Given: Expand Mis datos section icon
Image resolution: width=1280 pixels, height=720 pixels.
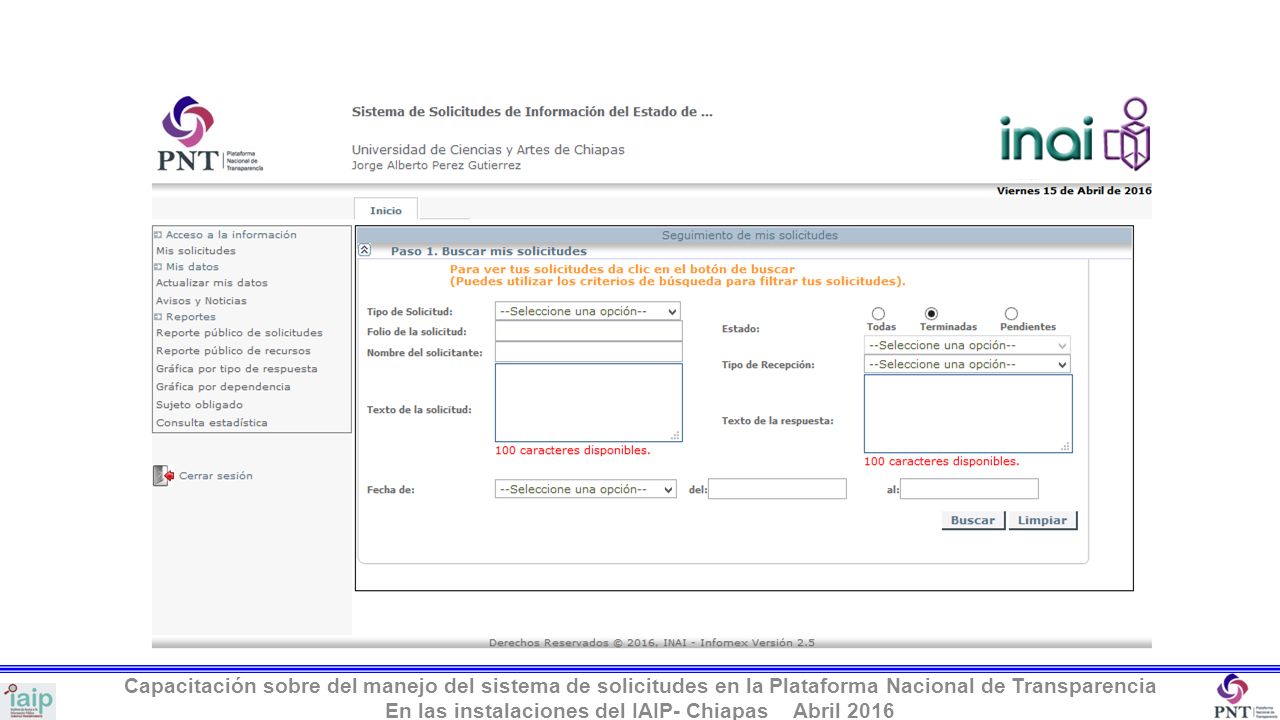Looking at the screenshot, I should point(158,267).
